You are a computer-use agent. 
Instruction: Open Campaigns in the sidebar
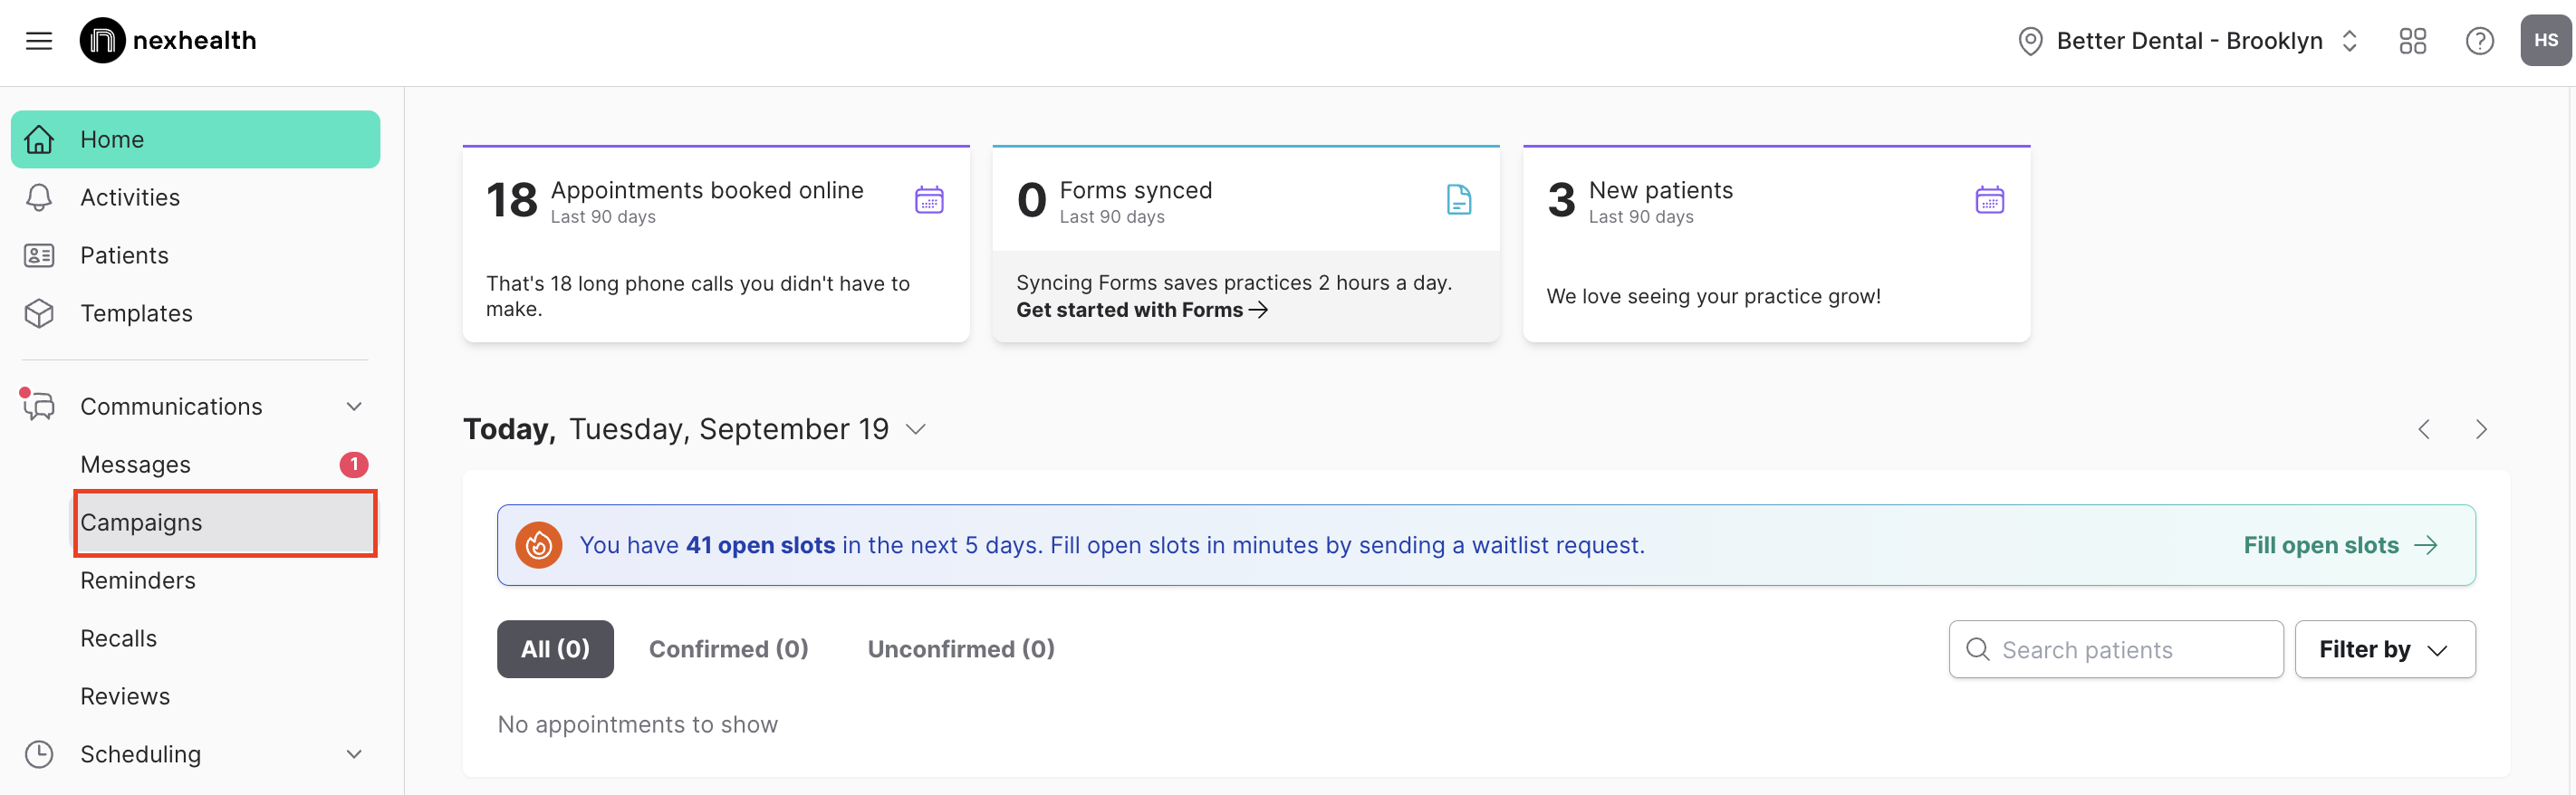[x=141, y=523]
